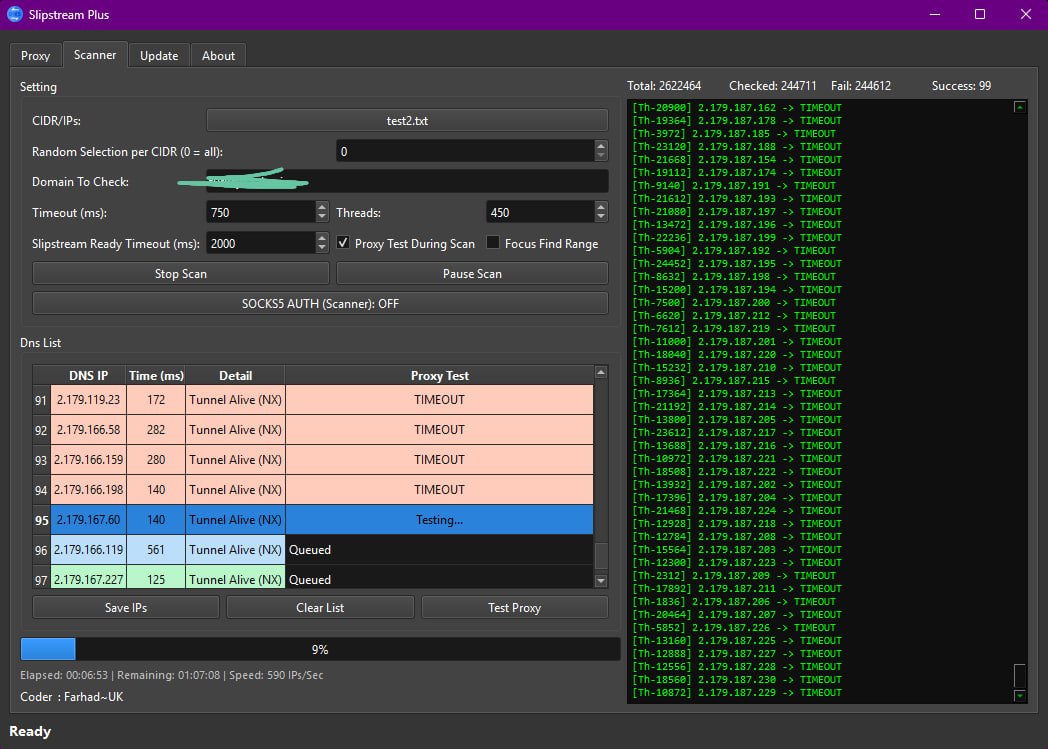Select DNS row 2.179.166.119
The width and height of the screenshot is (1048, 749).
[88, 550]
